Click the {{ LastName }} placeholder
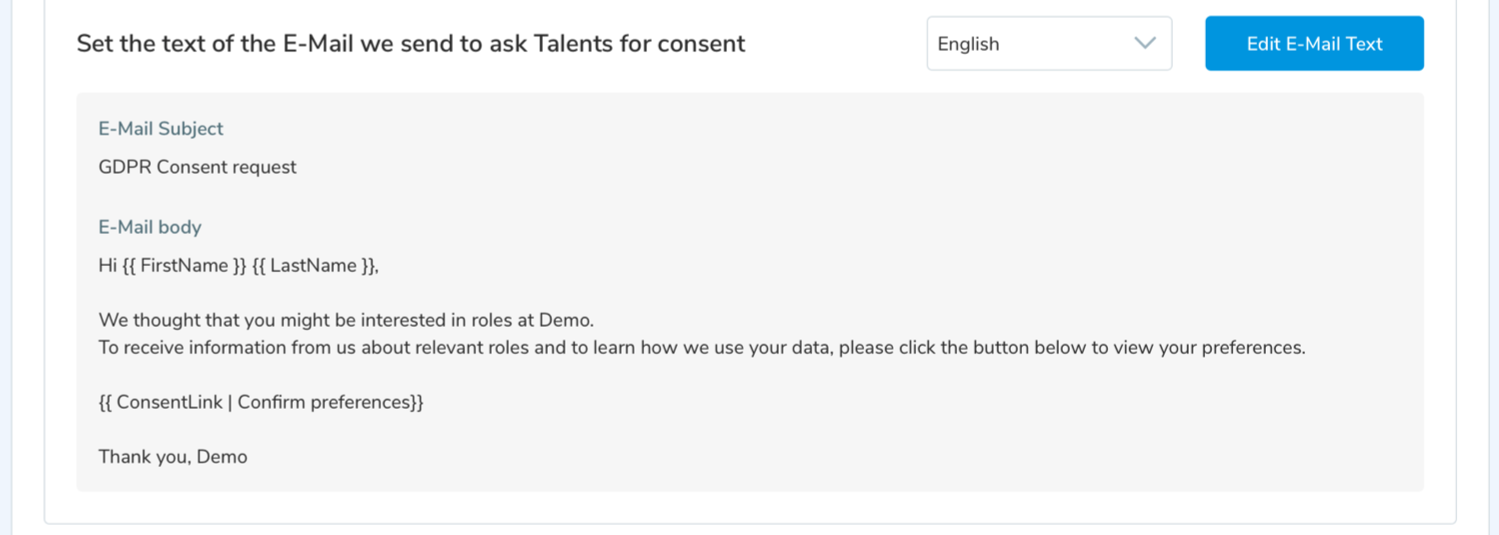Image resolution: width=1499 pixels, height=535 pixels. coord(314,266)
